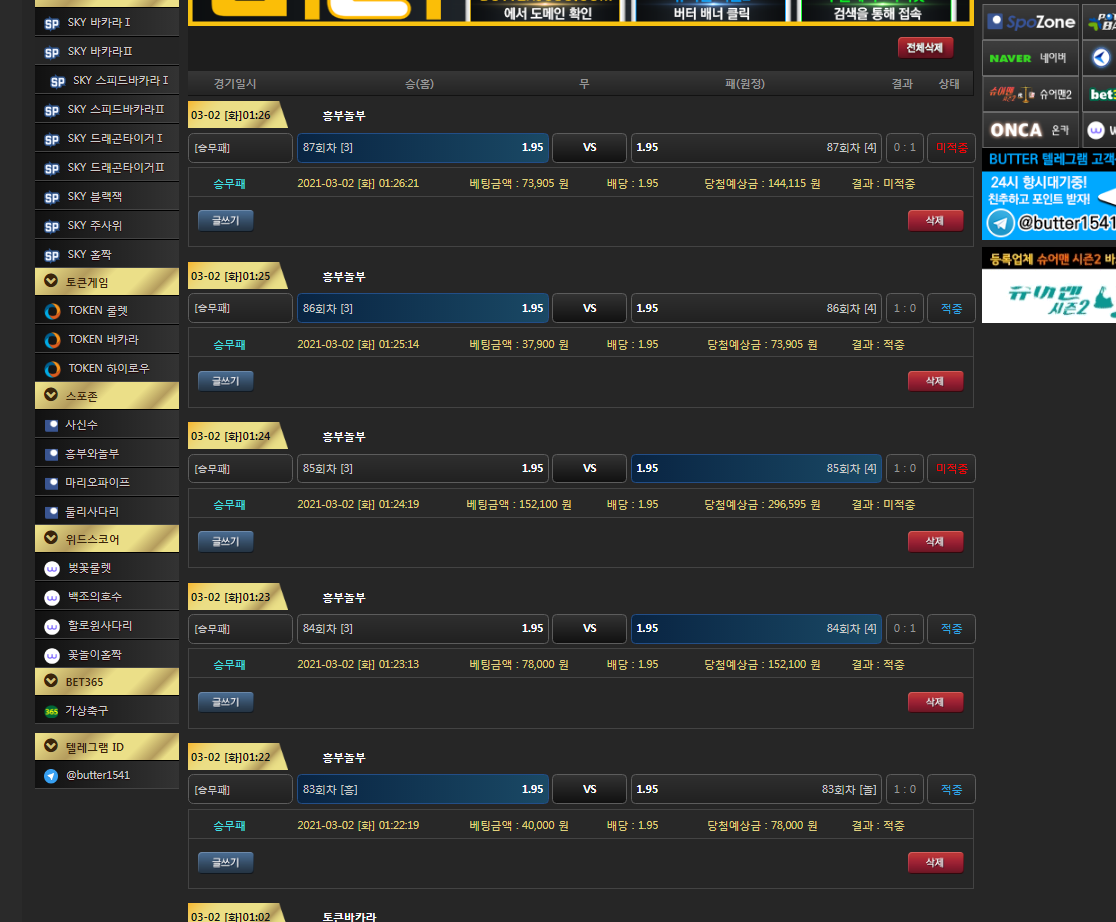This screenshot has width=1116, height=922.
Task: Click the 벚꽃룰렛 icon in sidebar
Action: pos(52,569)
